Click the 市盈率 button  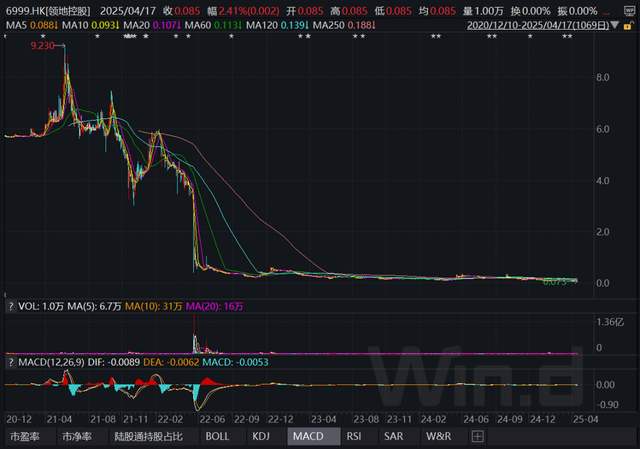click(25, 436)
